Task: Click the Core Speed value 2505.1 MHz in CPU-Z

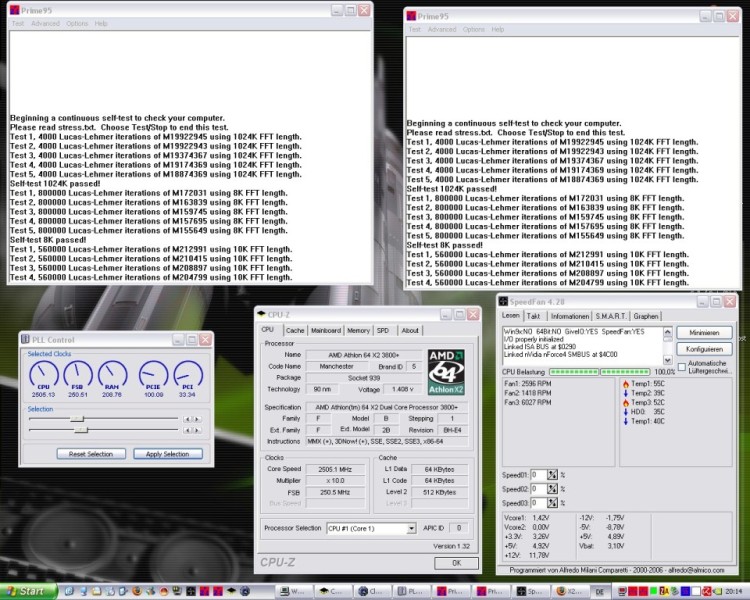Action: 335,469
